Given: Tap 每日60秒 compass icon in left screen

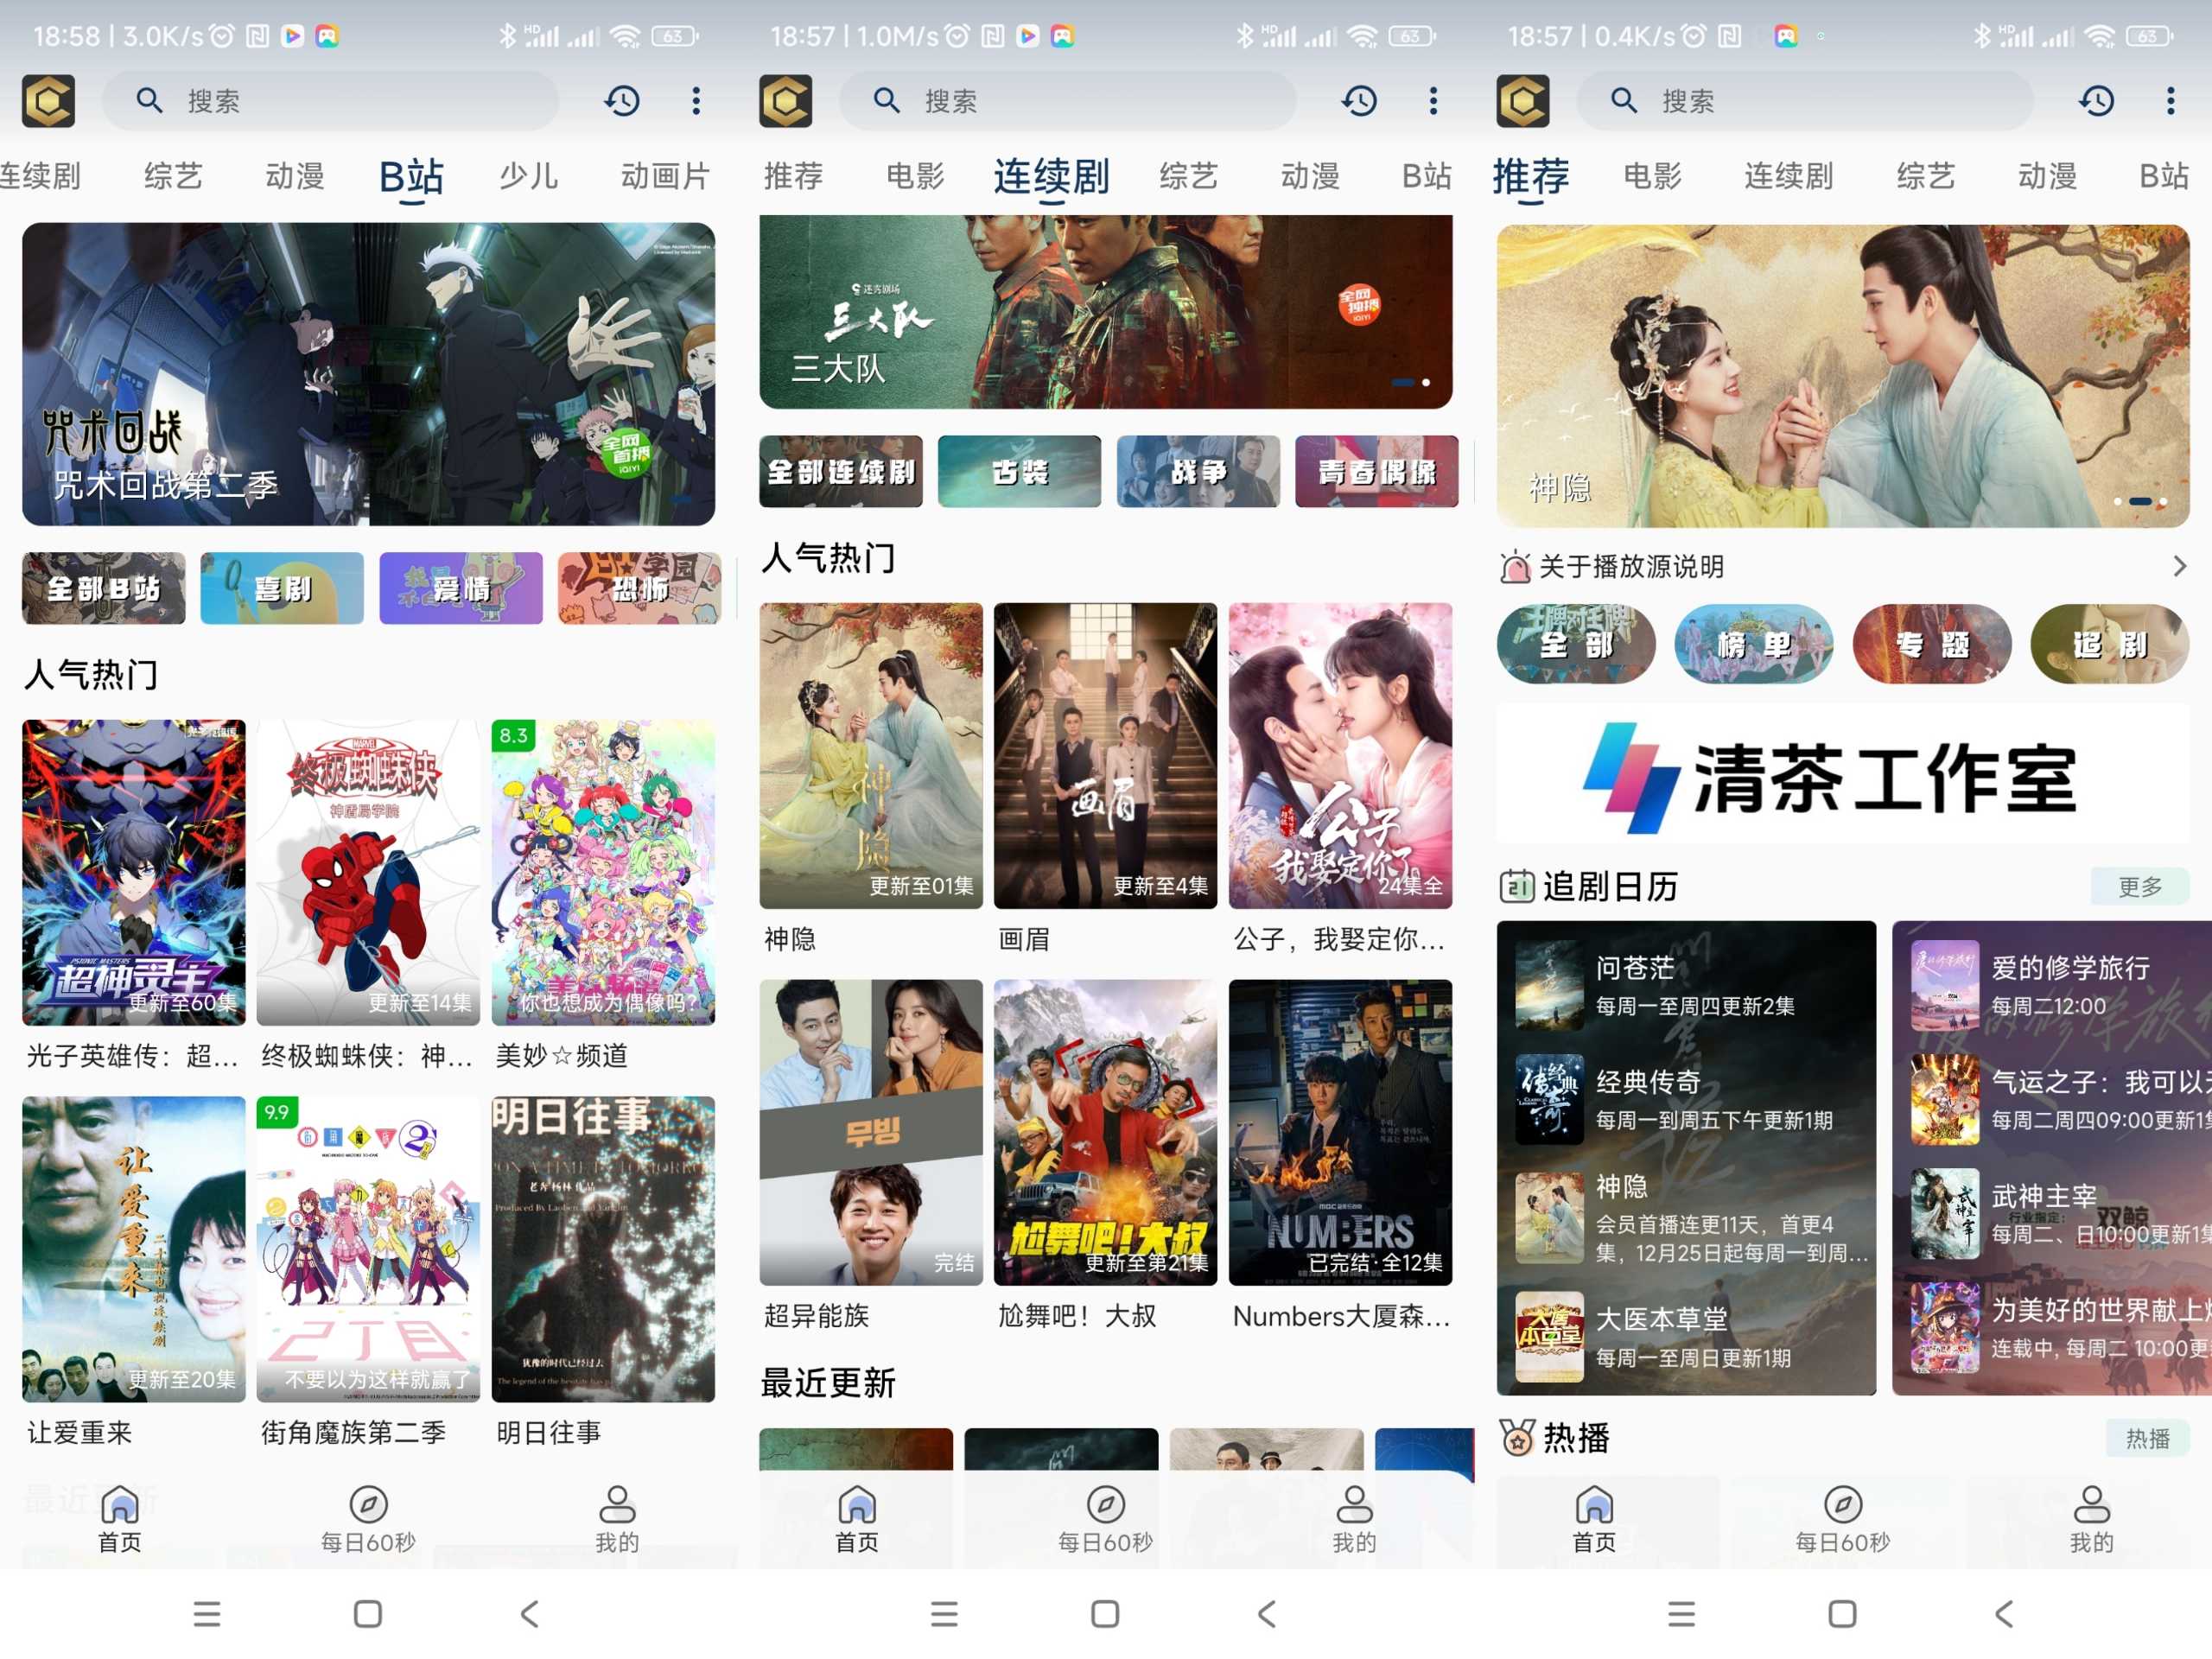Looking at the screenshot, I should click(x=368, y=1504).
